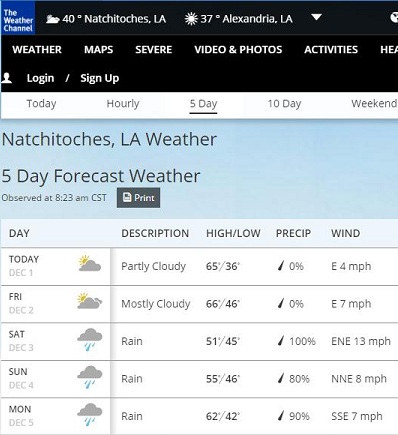Viewport: 398px width, 435px height.
Task: Click the Sign Up link
Action: (x=100, y=78)
